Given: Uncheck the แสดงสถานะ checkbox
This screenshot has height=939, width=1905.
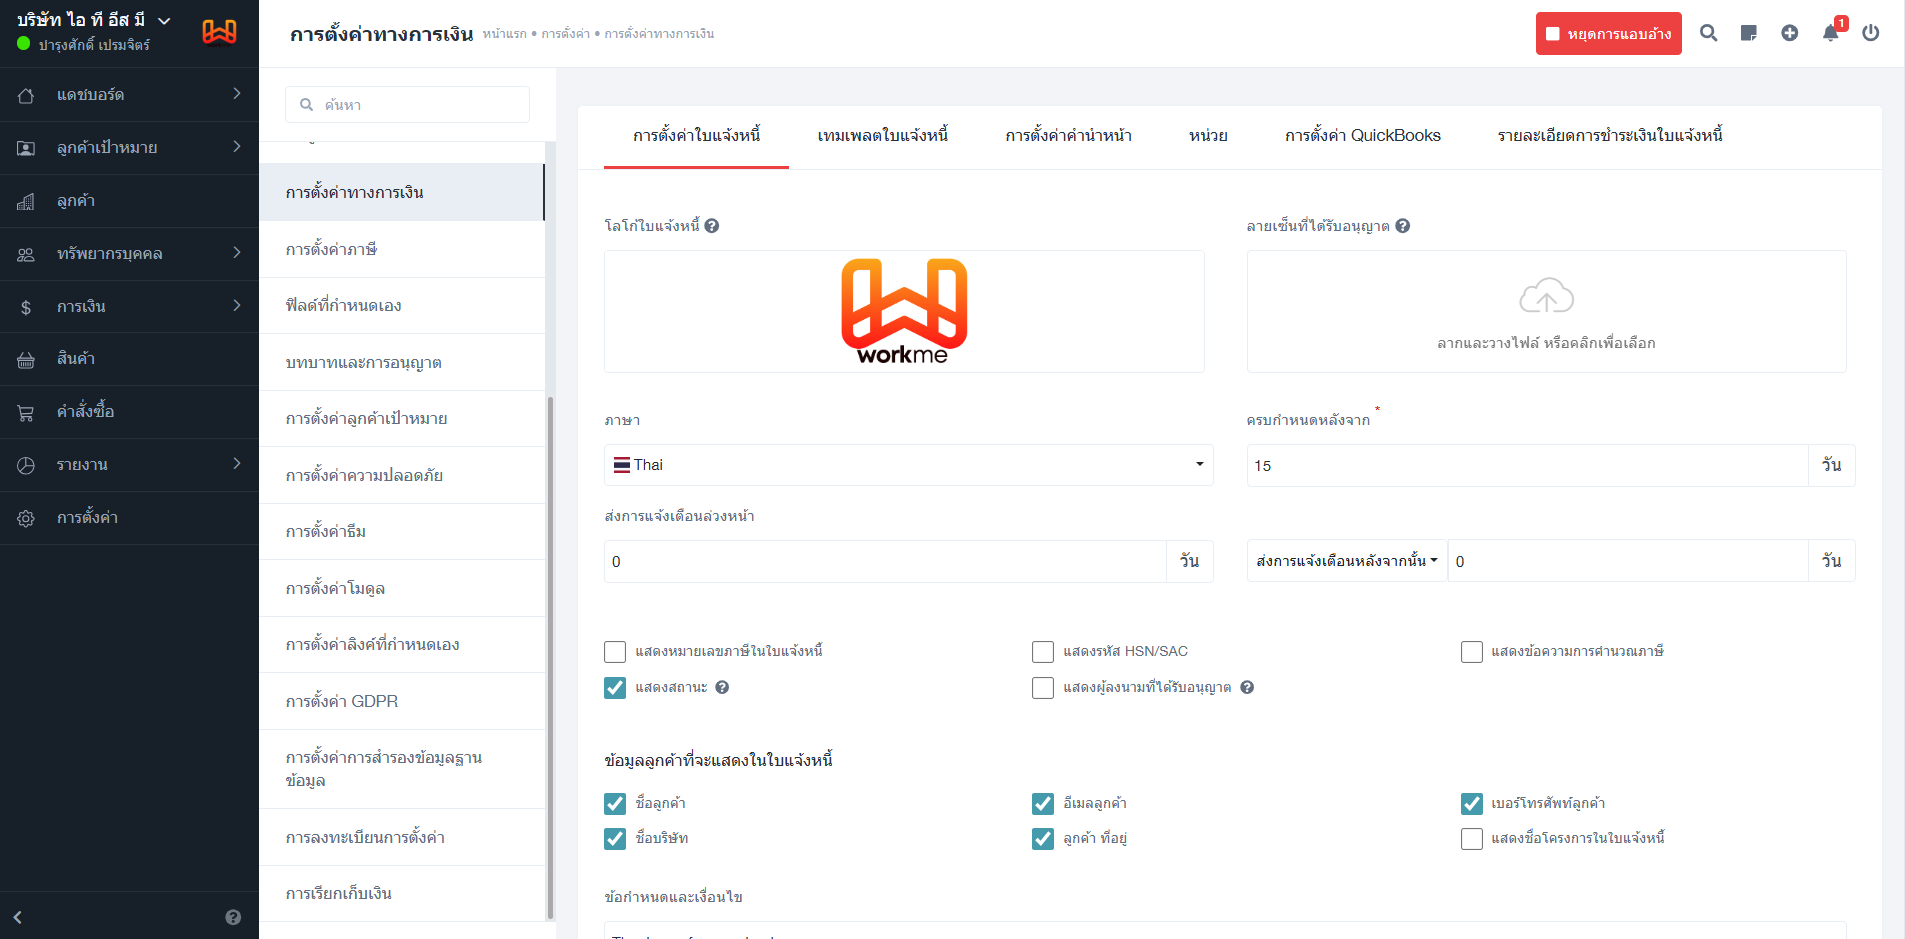Looking at the screenshot, I should tap(615, 688).
